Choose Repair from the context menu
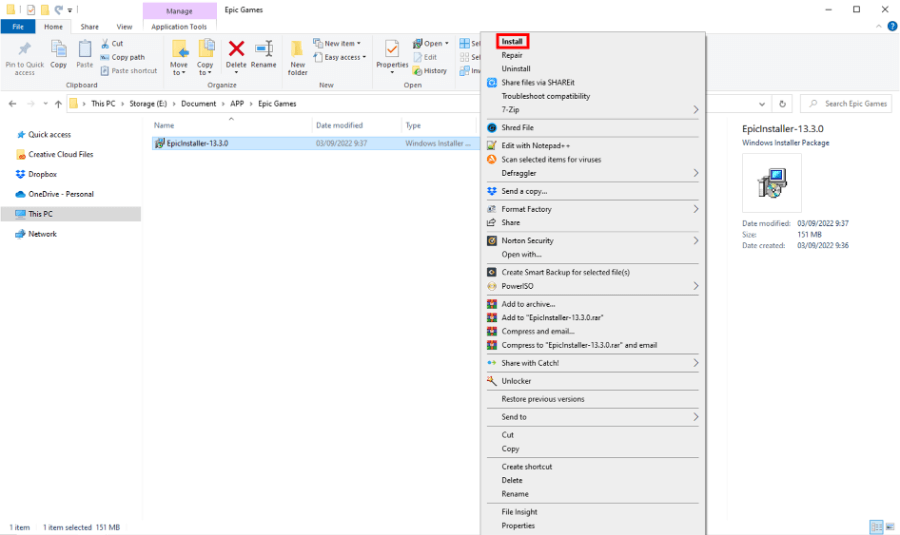900x535 pixels. coord(512,55)
